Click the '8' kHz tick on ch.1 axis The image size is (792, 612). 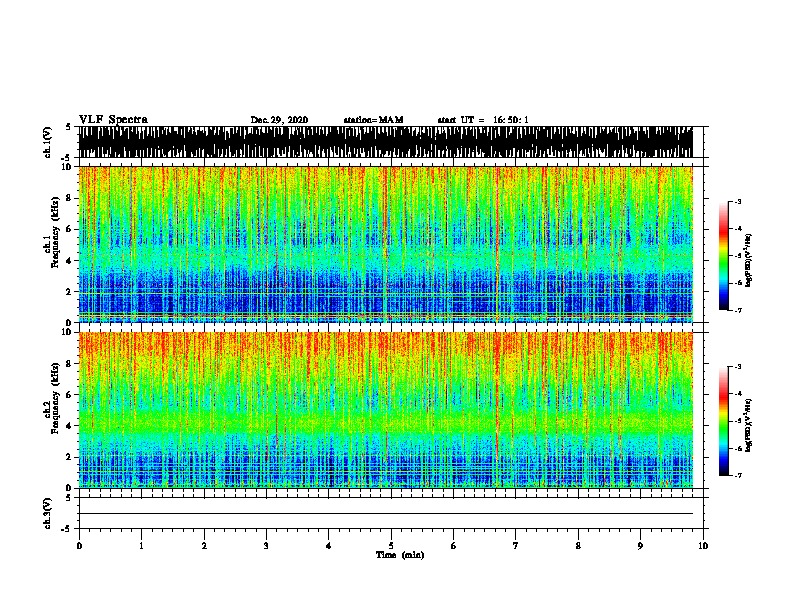point(69,198)
